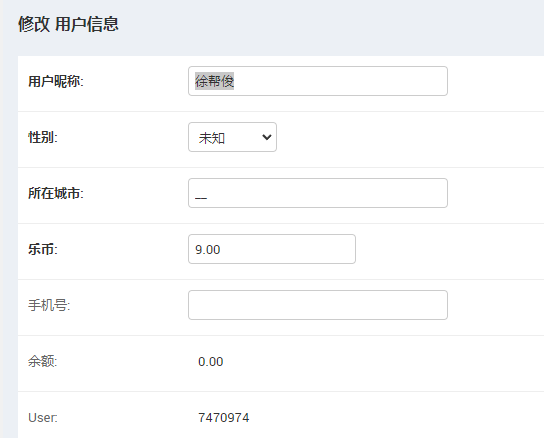Screen dimensions: 544x438
Task: Select the empty 手机号 input box
Action: tap(318, 305)
